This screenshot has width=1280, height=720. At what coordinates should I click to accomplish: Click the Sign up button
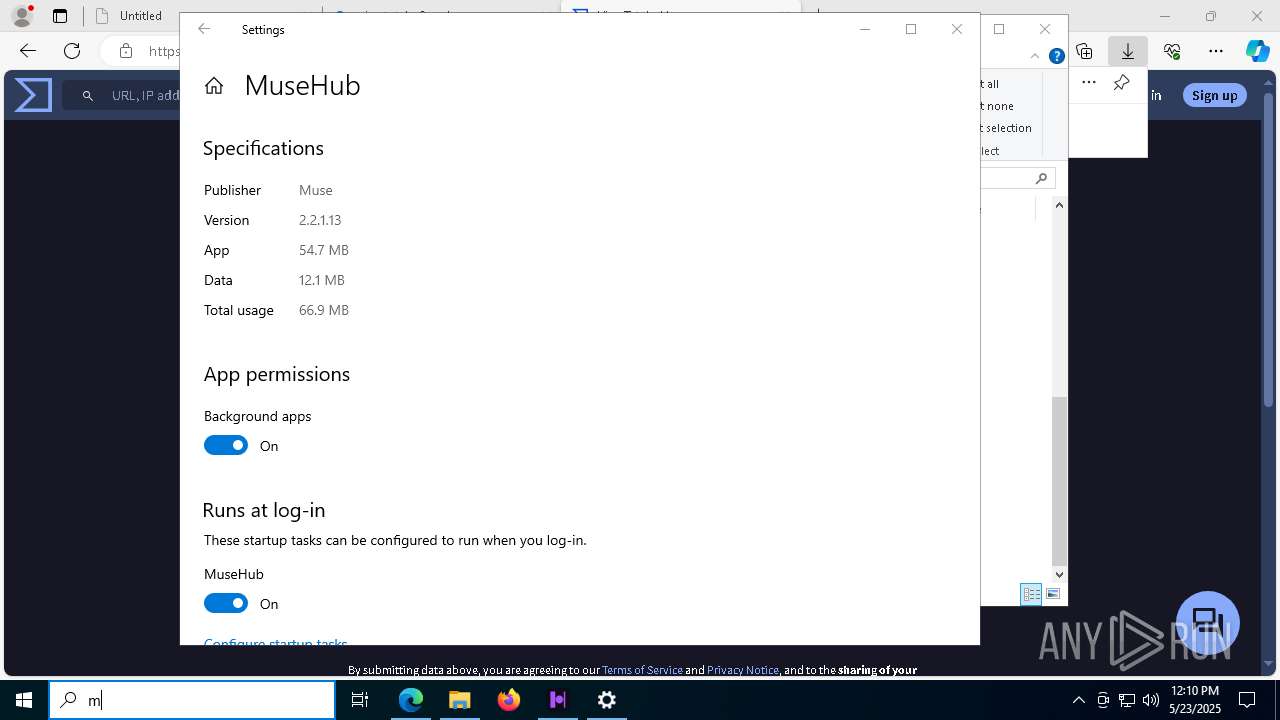1214,95
